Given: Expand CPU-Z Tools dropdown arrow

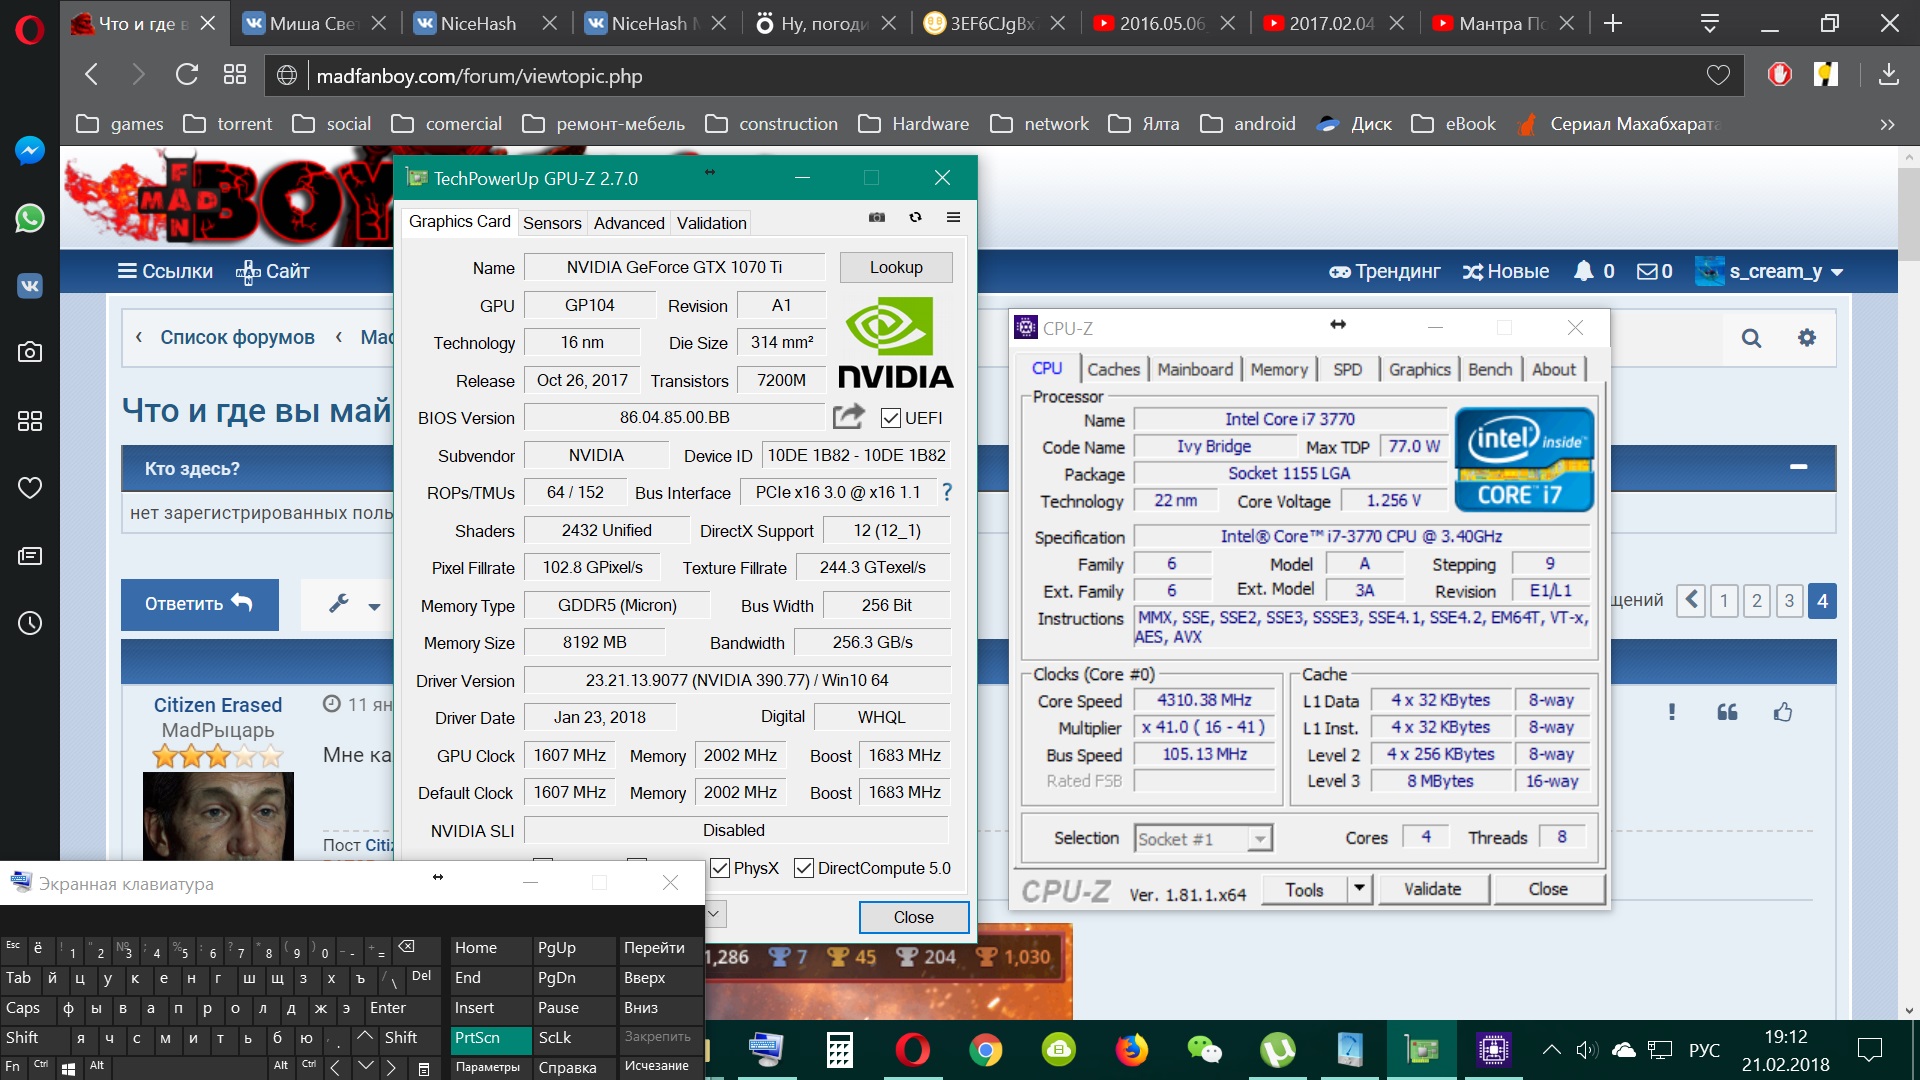Looking at the screenshot, I should click(1358, 889).
